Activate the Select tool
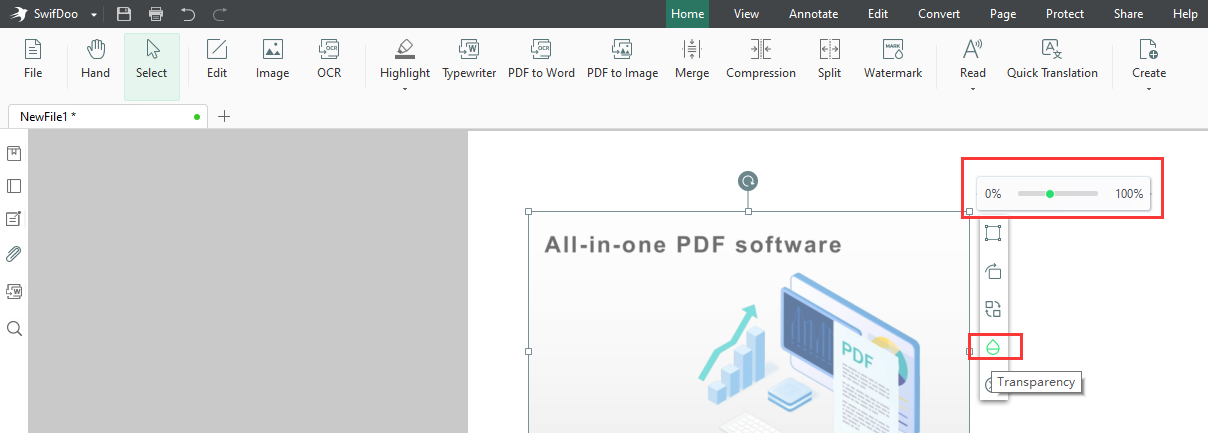The height and width of the screenshot is (433, 1208). point(152,66)
